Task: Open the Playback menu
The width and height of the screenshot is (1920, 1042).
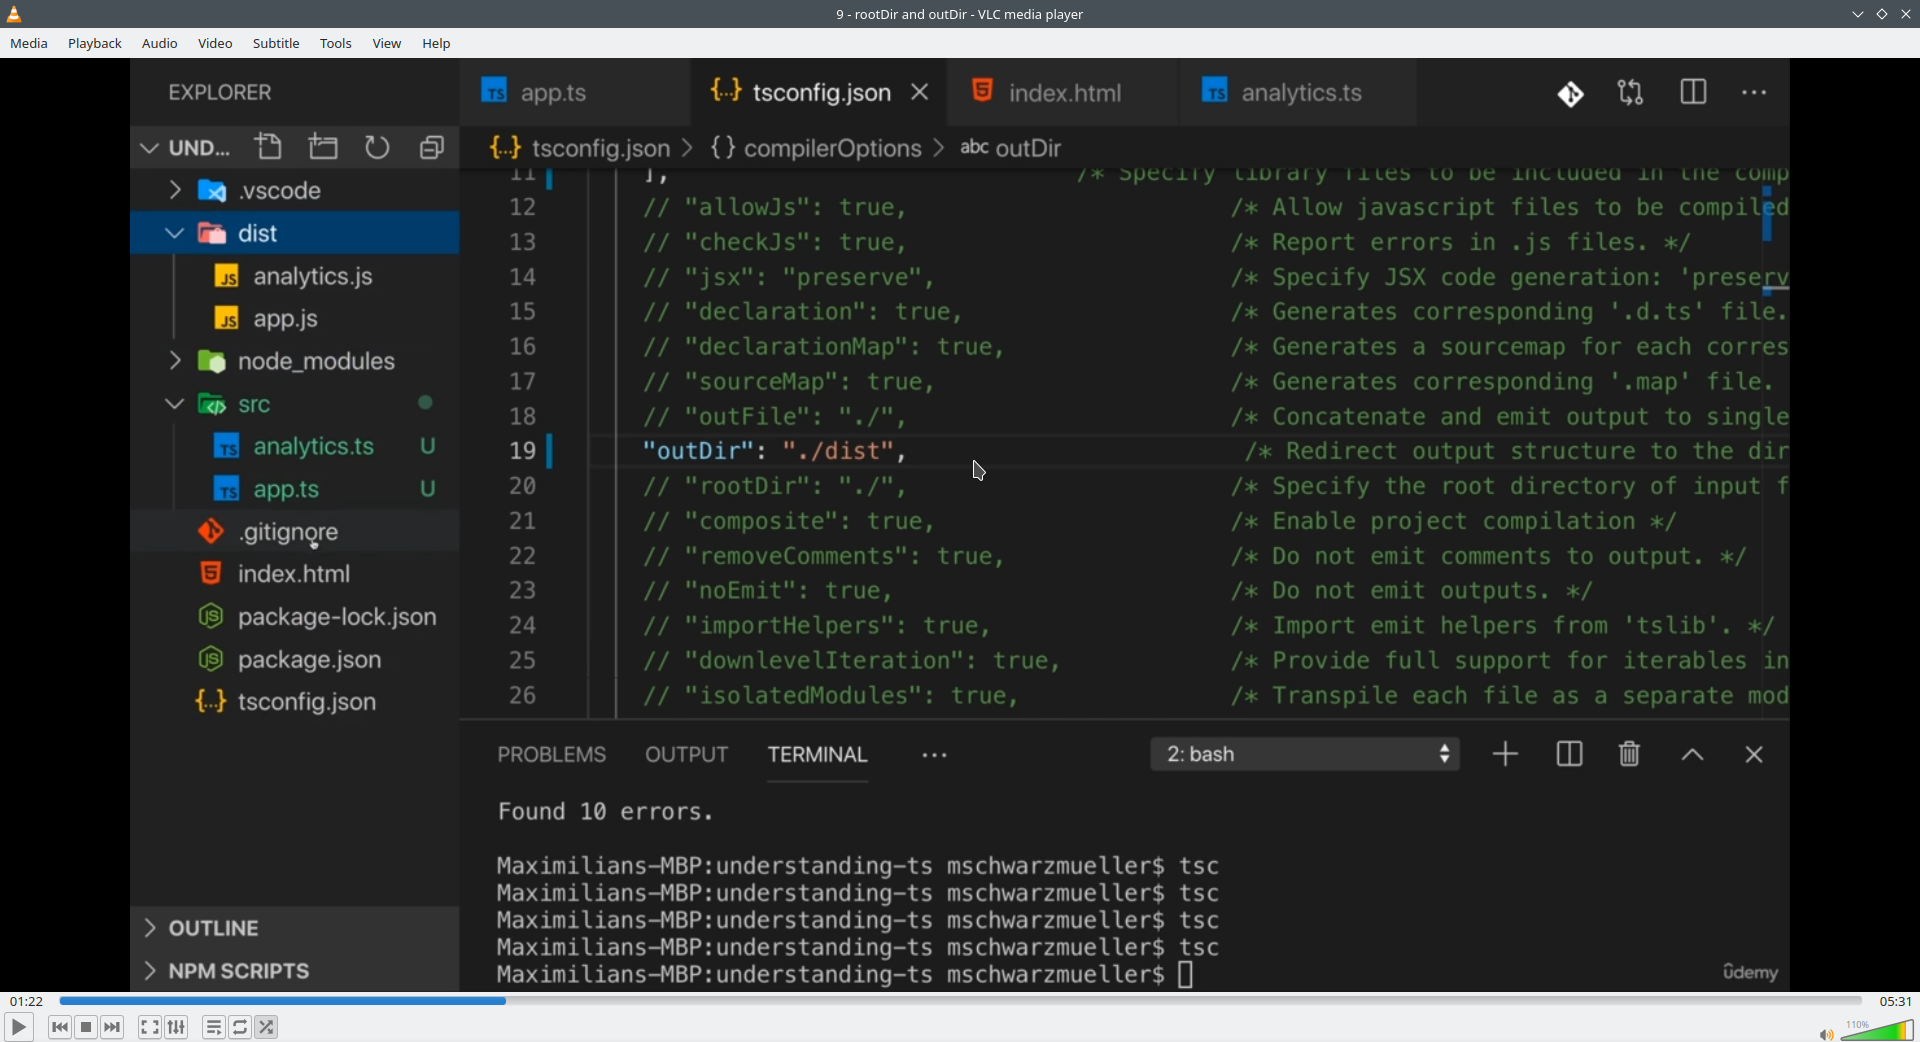Action: tap(95, 43)
